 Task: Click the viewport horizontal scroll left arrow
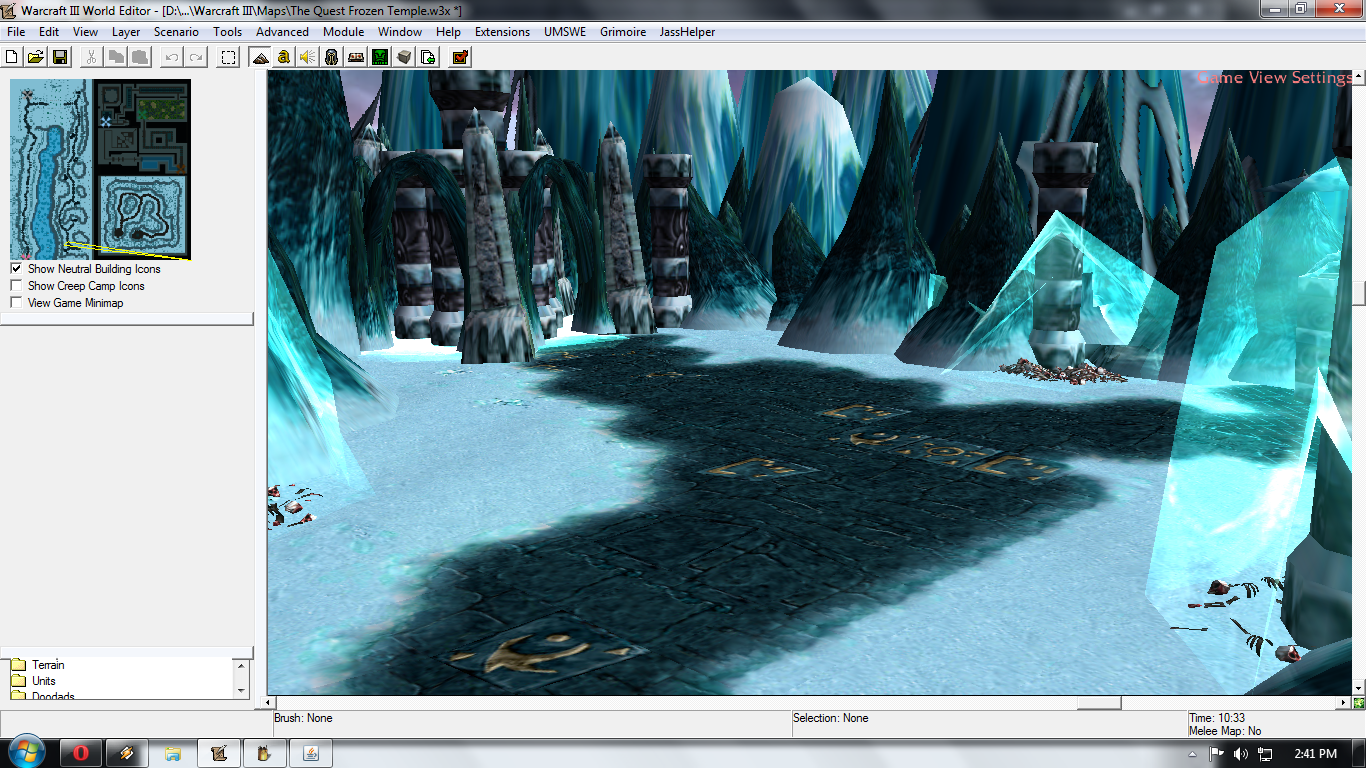click(x=268, y=703)
